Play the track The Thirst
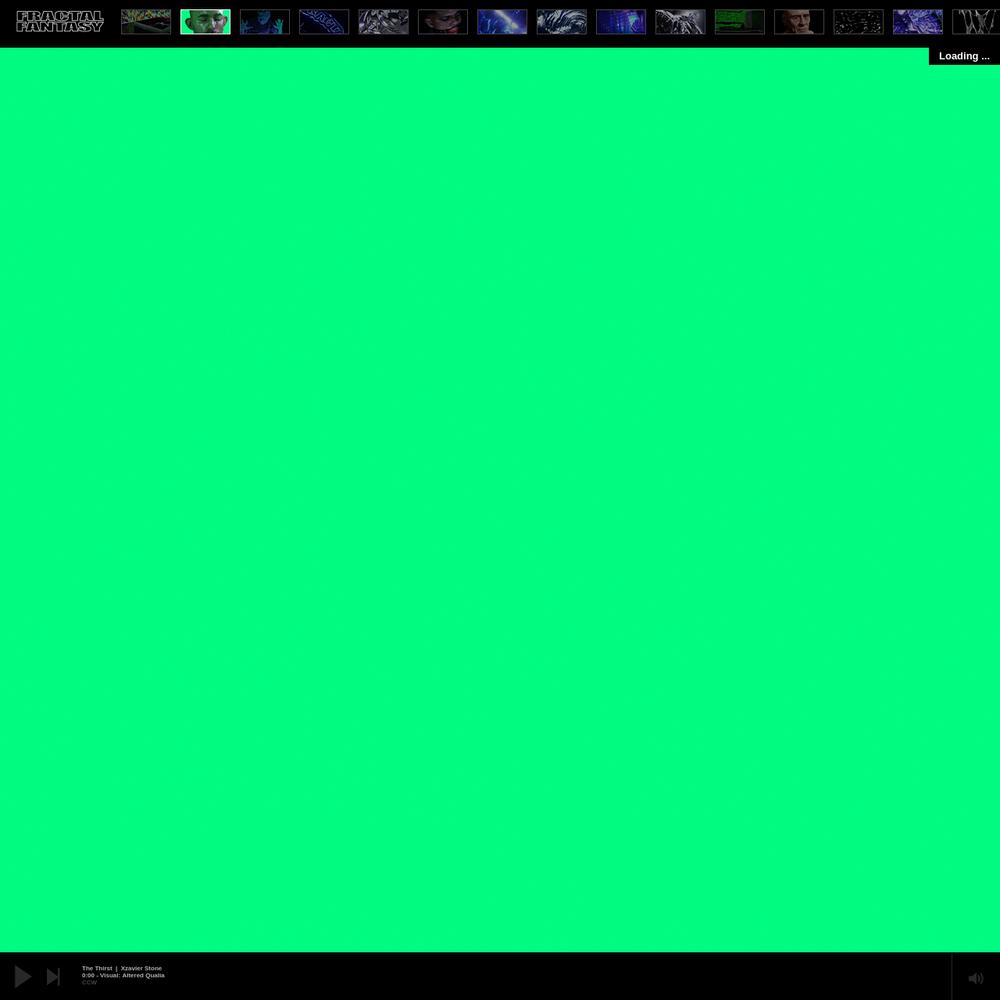This screenshot has width=1000, height=1000. point(23,976)
